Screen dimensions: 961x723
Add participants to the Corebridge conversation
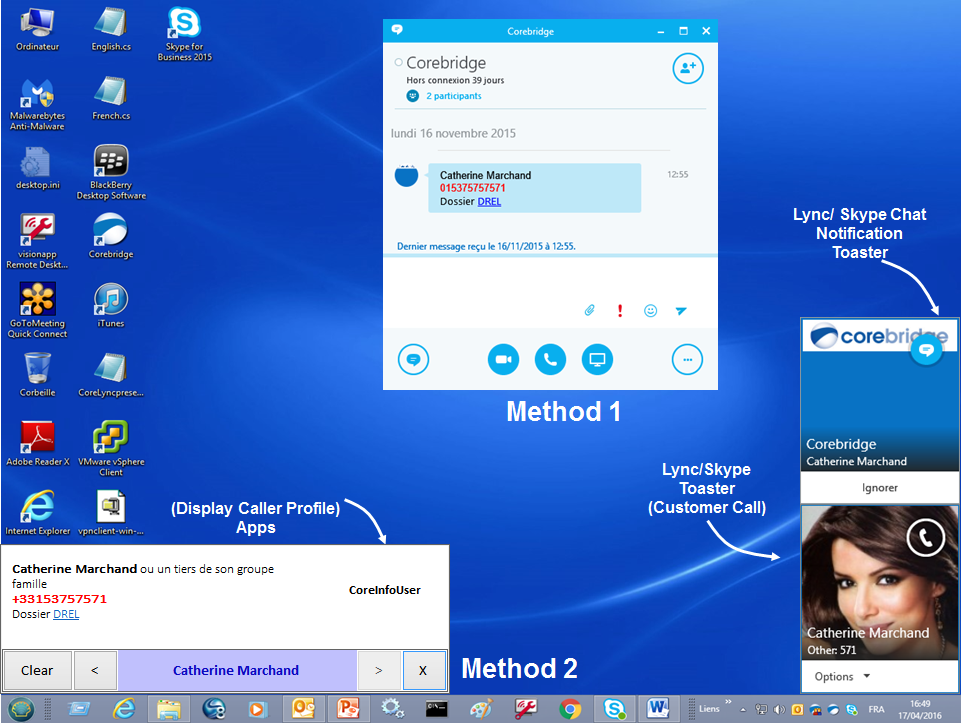click(x=688, y=68)
